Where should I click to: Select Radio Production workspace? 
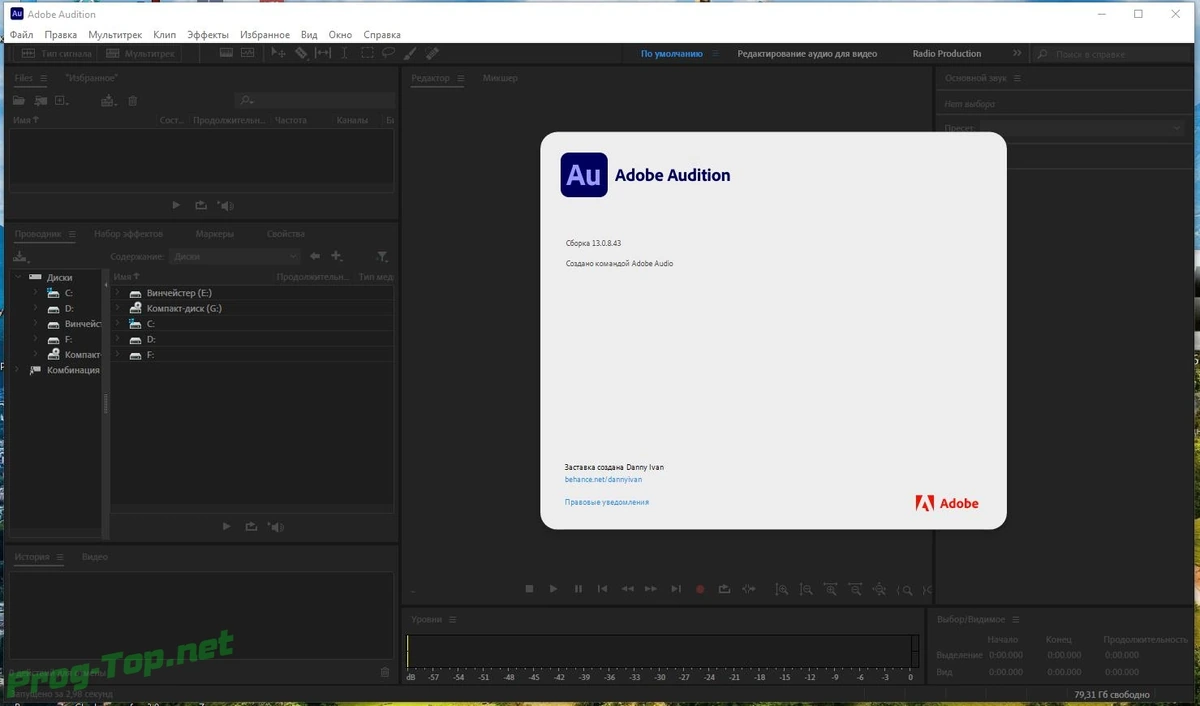click(947, 54)
